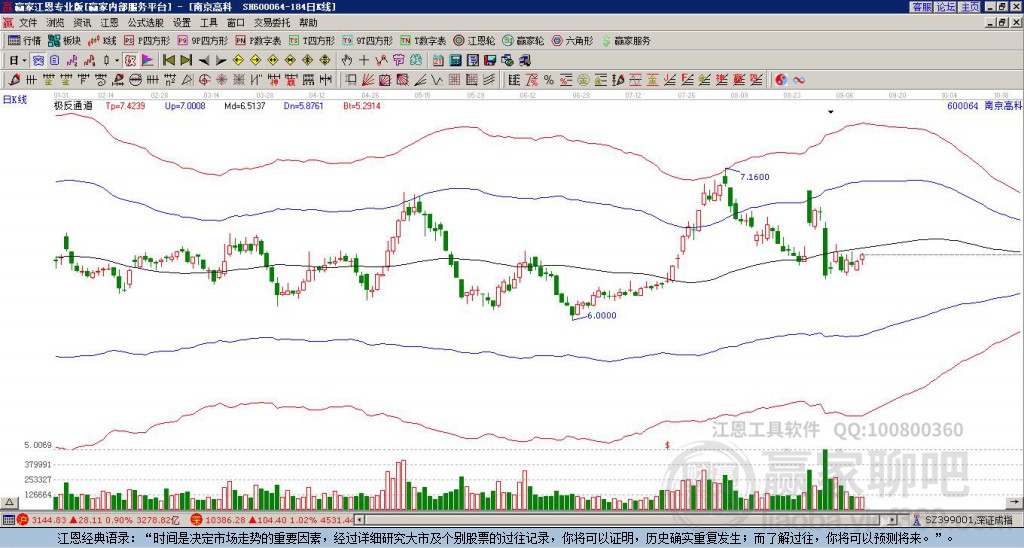Open the 浏览 menu

tap(56, 23)
